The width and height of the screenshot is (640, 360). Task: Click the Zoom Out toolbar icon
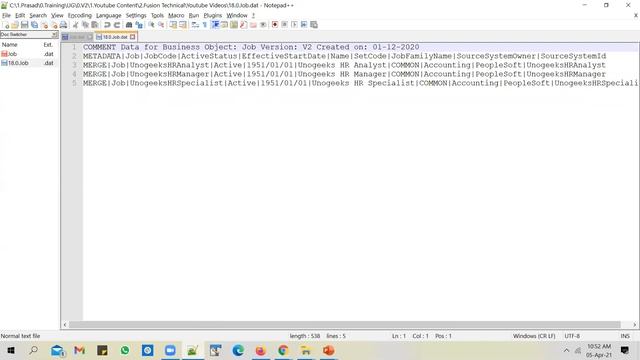(x=161, y=25)
